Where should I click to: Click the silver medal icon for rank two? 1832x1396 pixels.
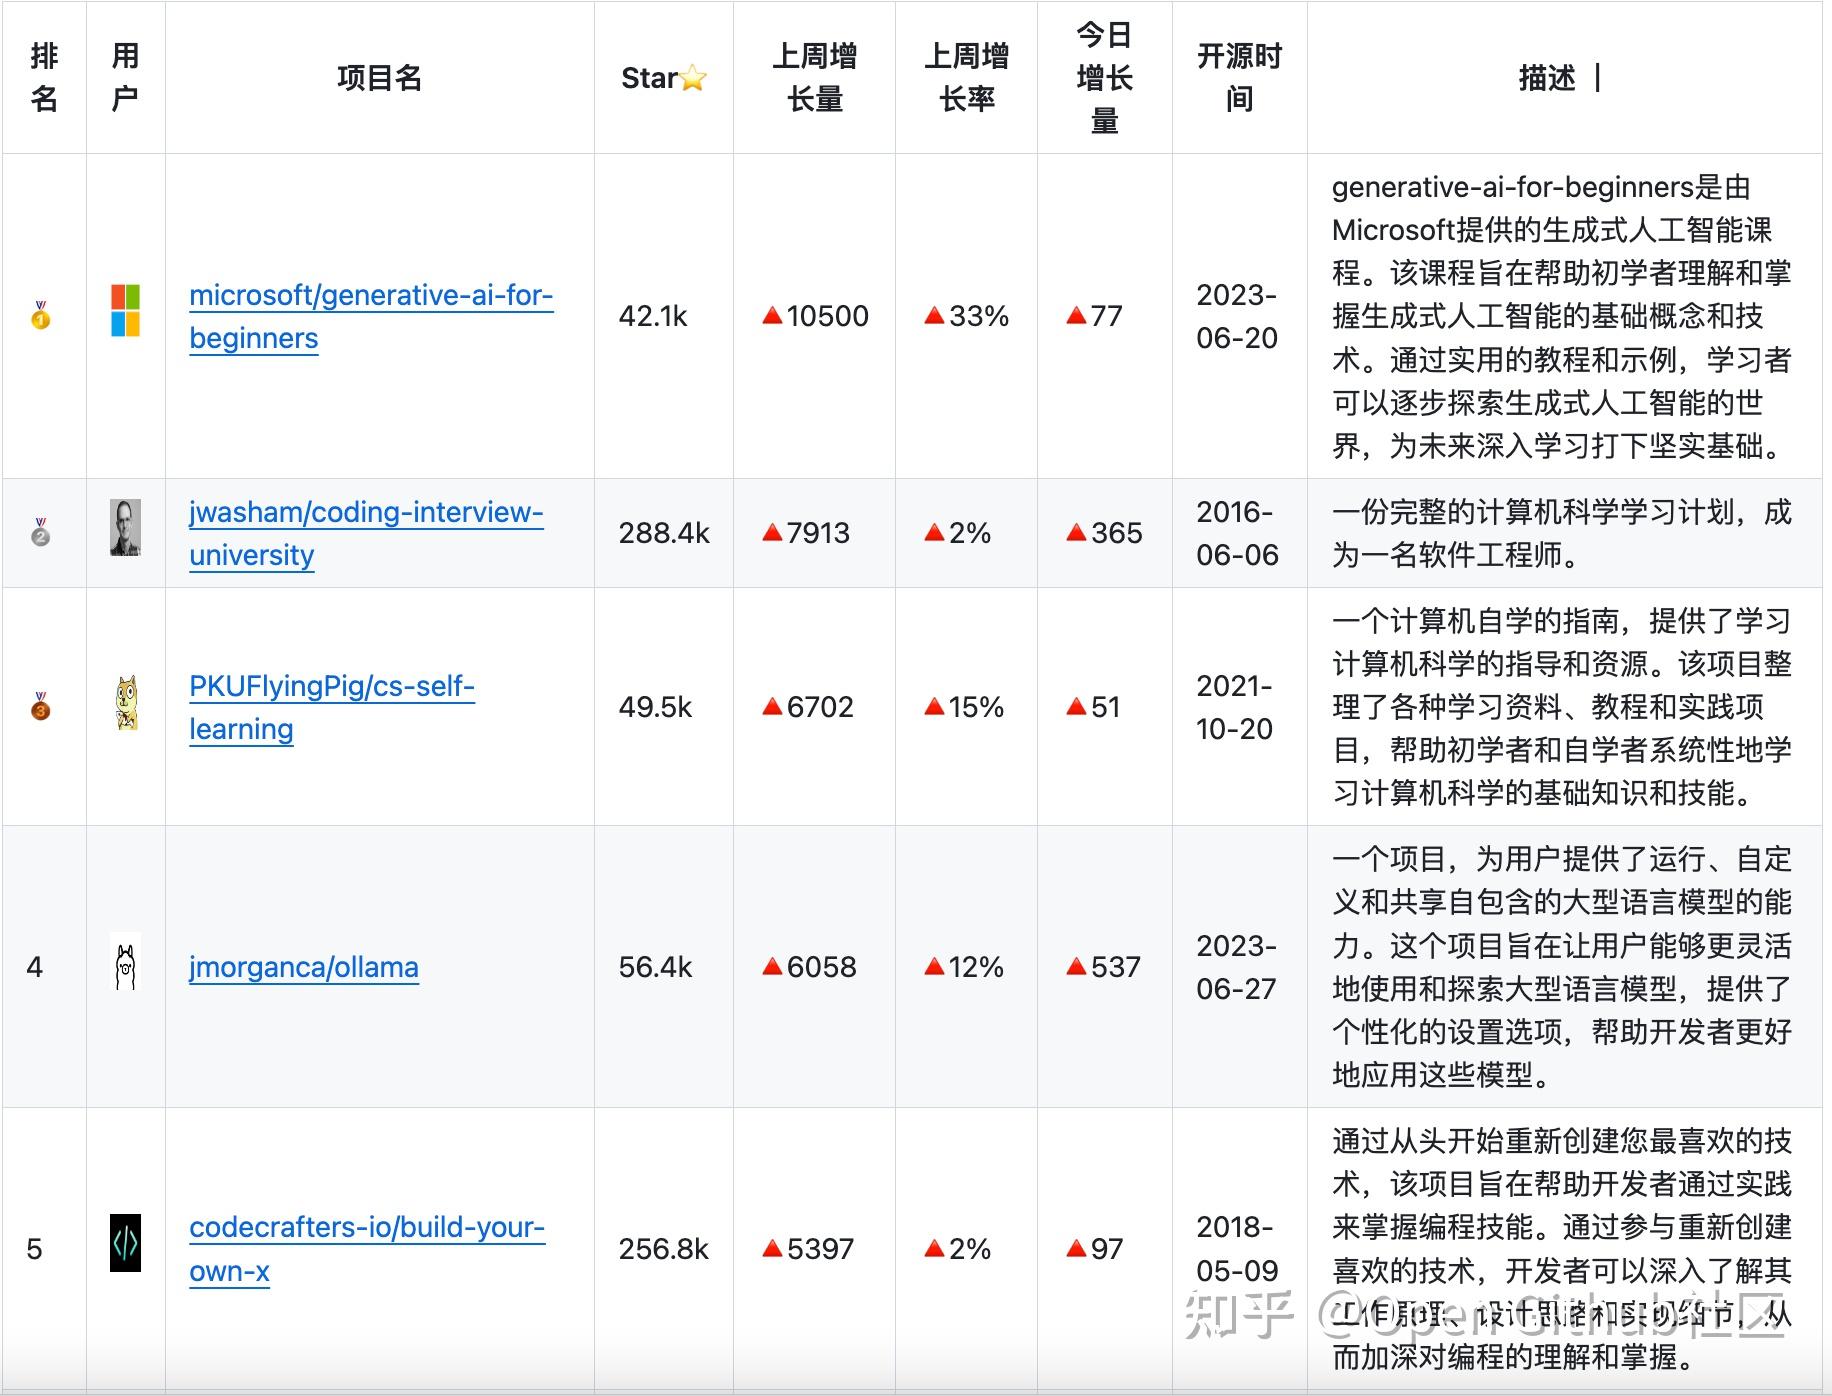pyautogui.click(x=41, y=532)
